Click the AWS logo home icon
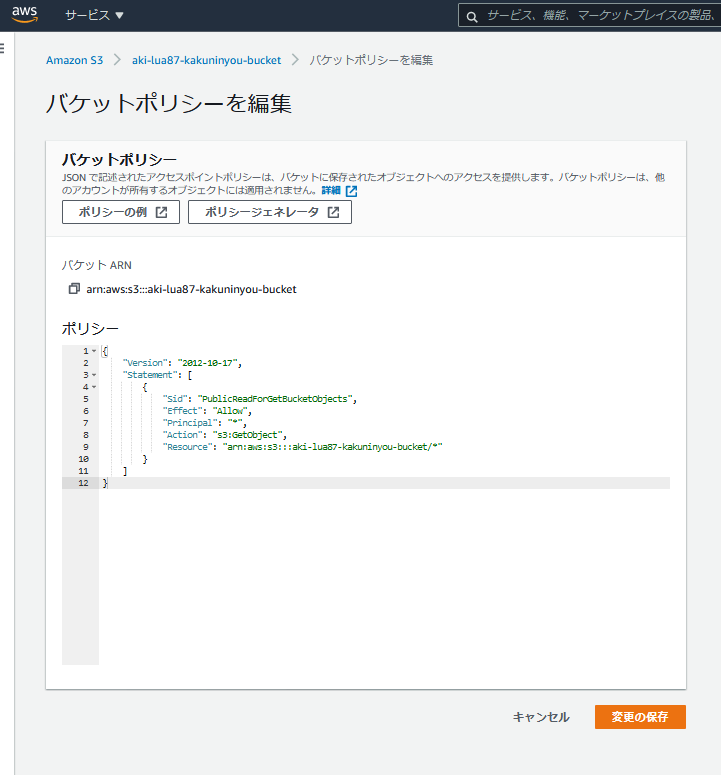 (x=25, y=15)
